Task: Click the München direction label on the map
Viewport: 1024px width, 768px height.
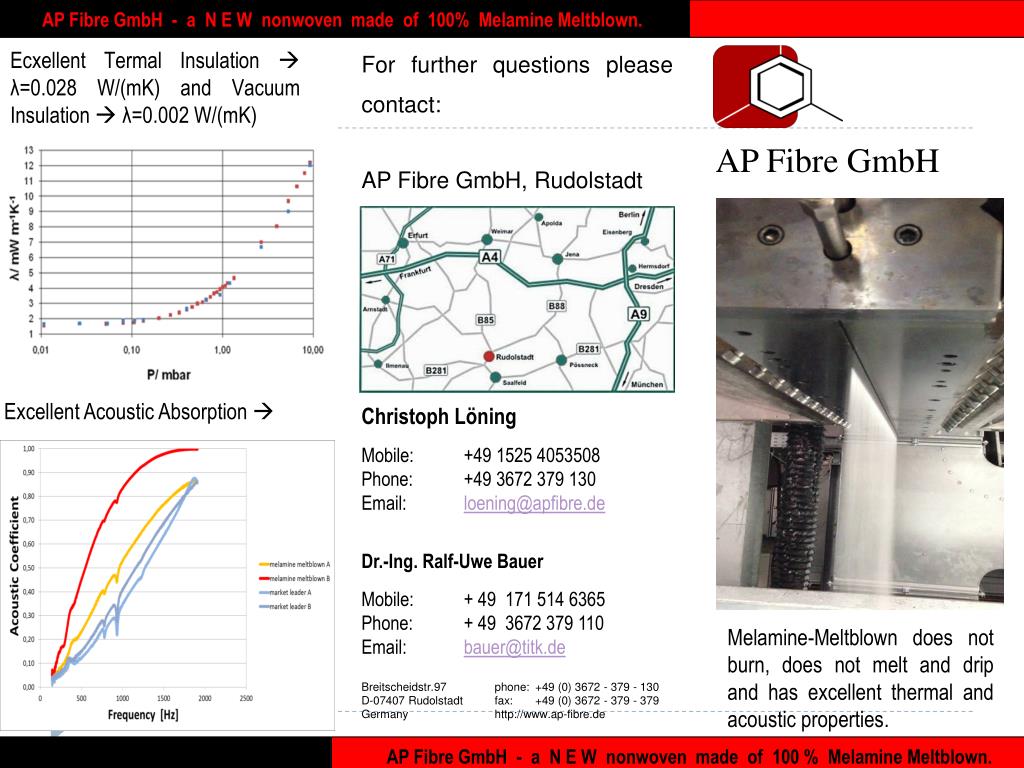Action: click(647, 385)
